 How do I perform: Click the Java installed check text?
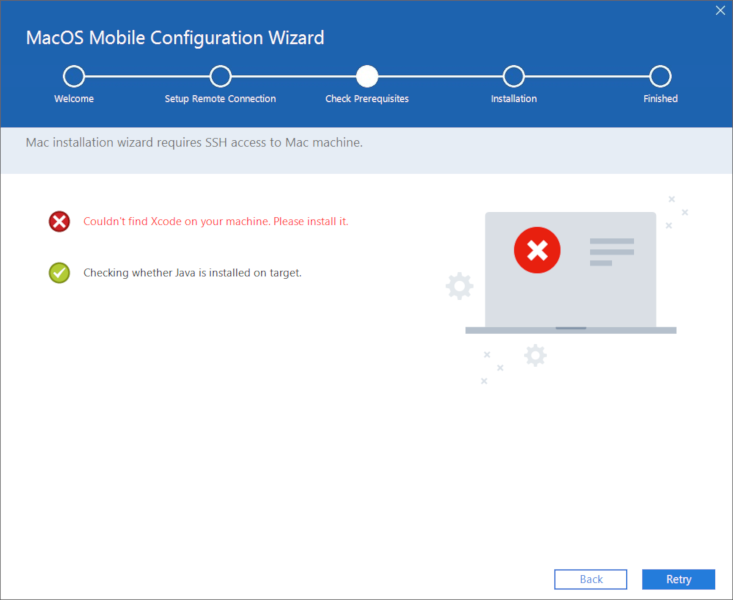[192, 273]
